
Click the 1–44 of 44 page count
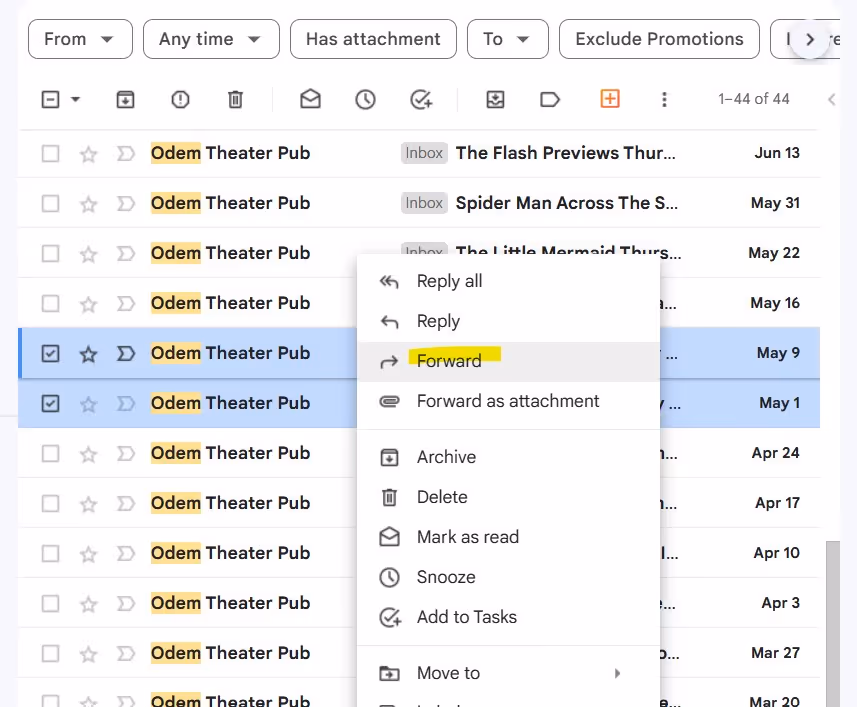click(754, 99)
